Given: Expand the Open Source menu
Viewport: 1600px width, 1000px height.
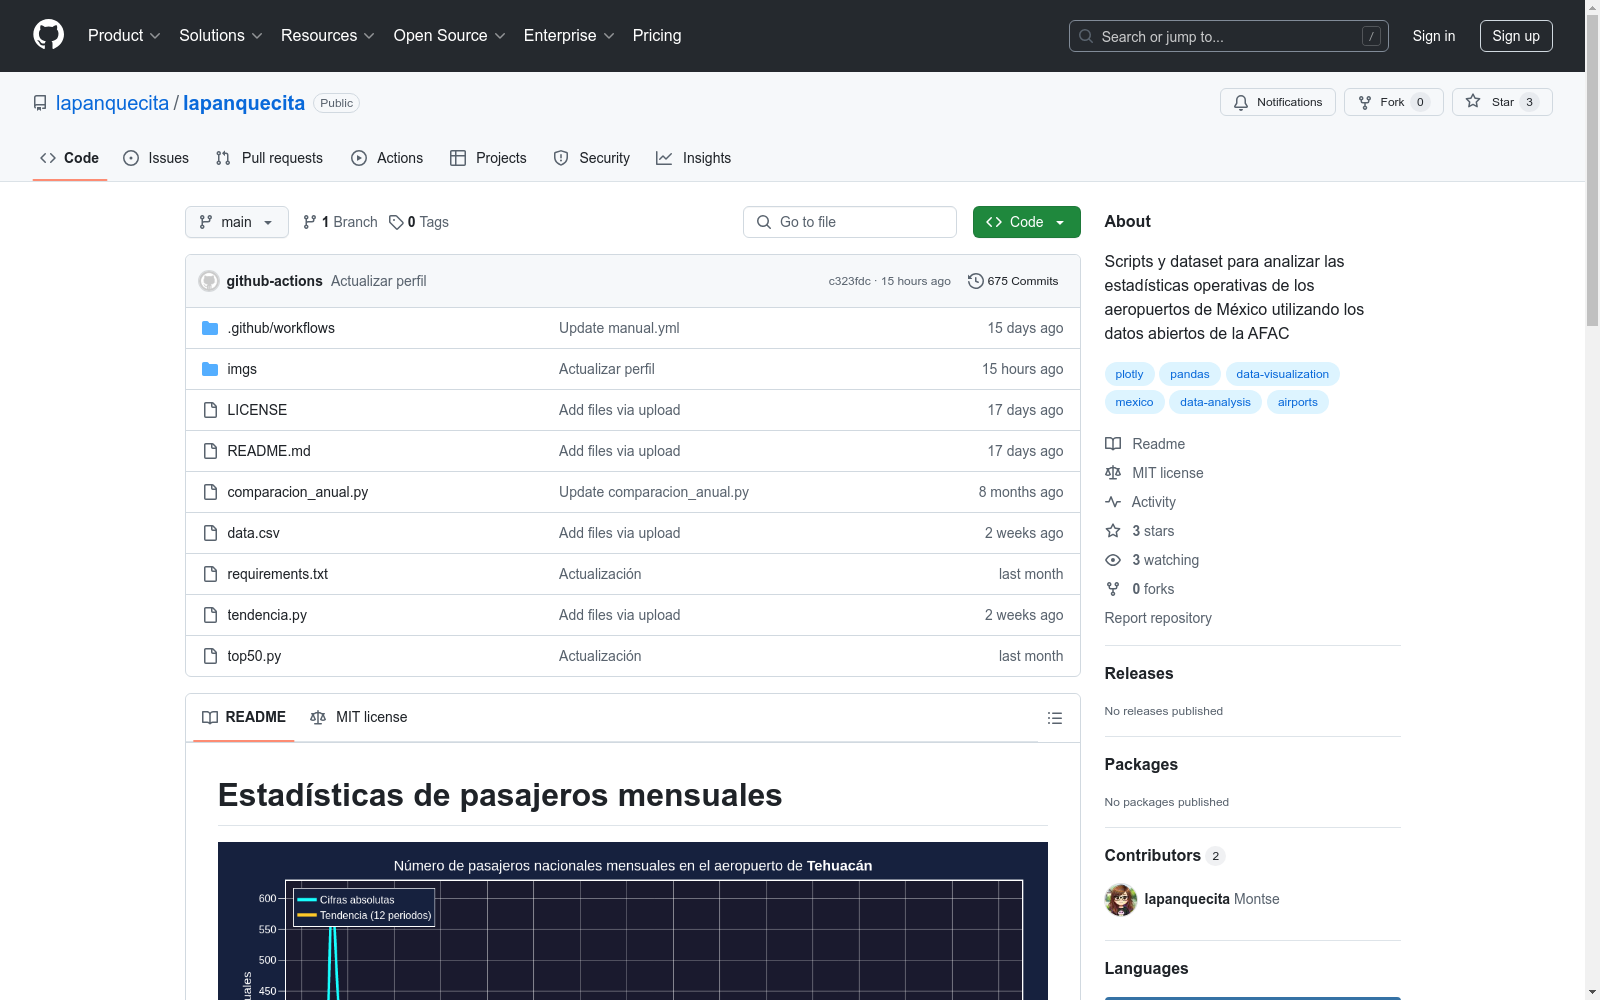Looking at the screenshot, I should pyautogui.click(x=450, y=36).
